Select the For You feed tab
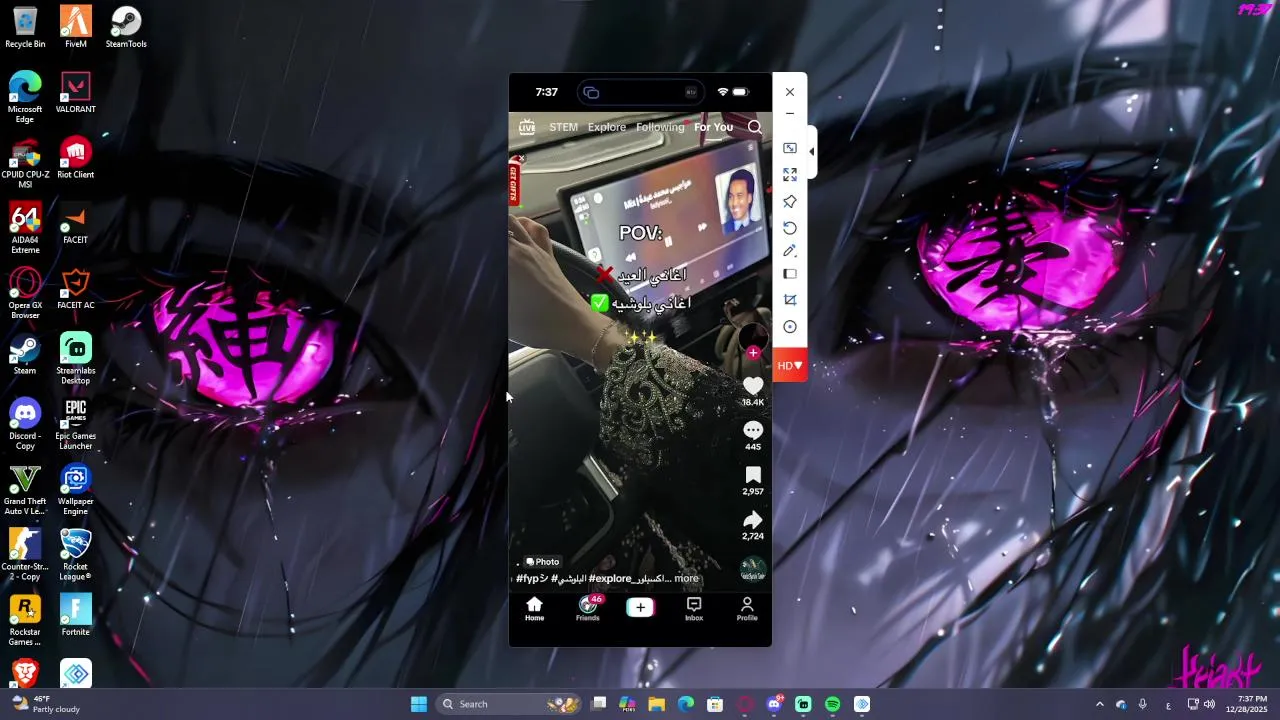 (x=713, y=127)
